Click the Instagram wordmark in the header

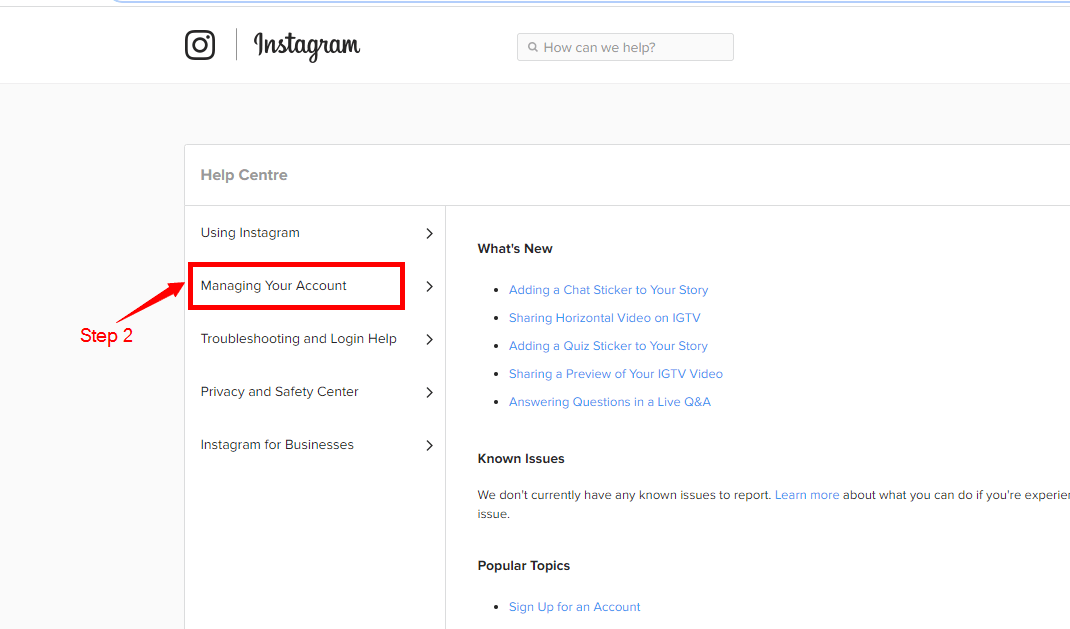click(306, 46)
